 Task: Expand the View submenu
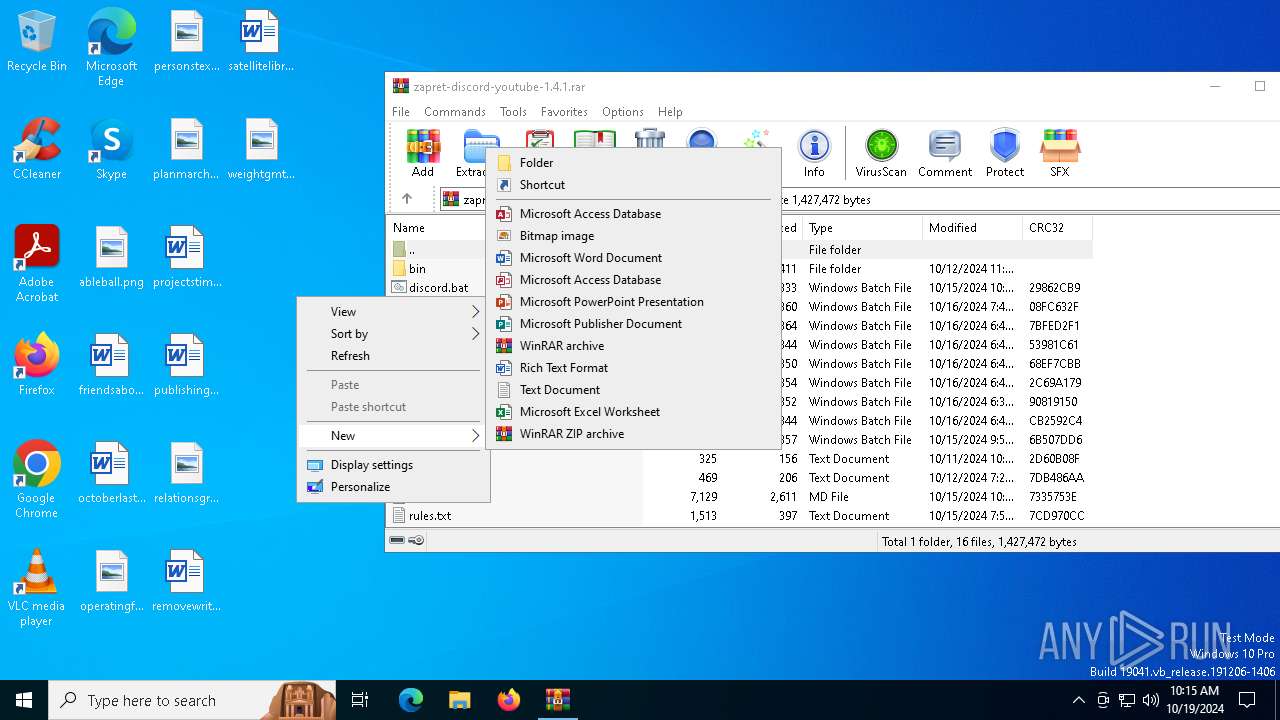coord(394,312)
